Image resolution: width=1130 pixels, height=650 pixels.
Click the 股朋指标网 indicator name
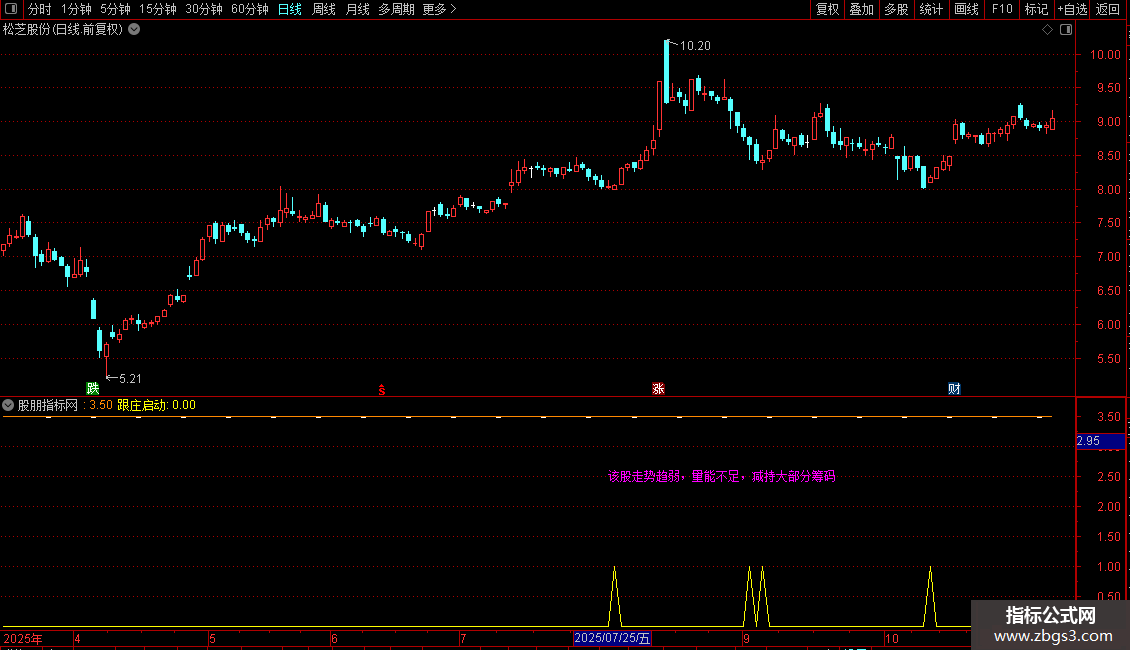click(x=48, y=405)
